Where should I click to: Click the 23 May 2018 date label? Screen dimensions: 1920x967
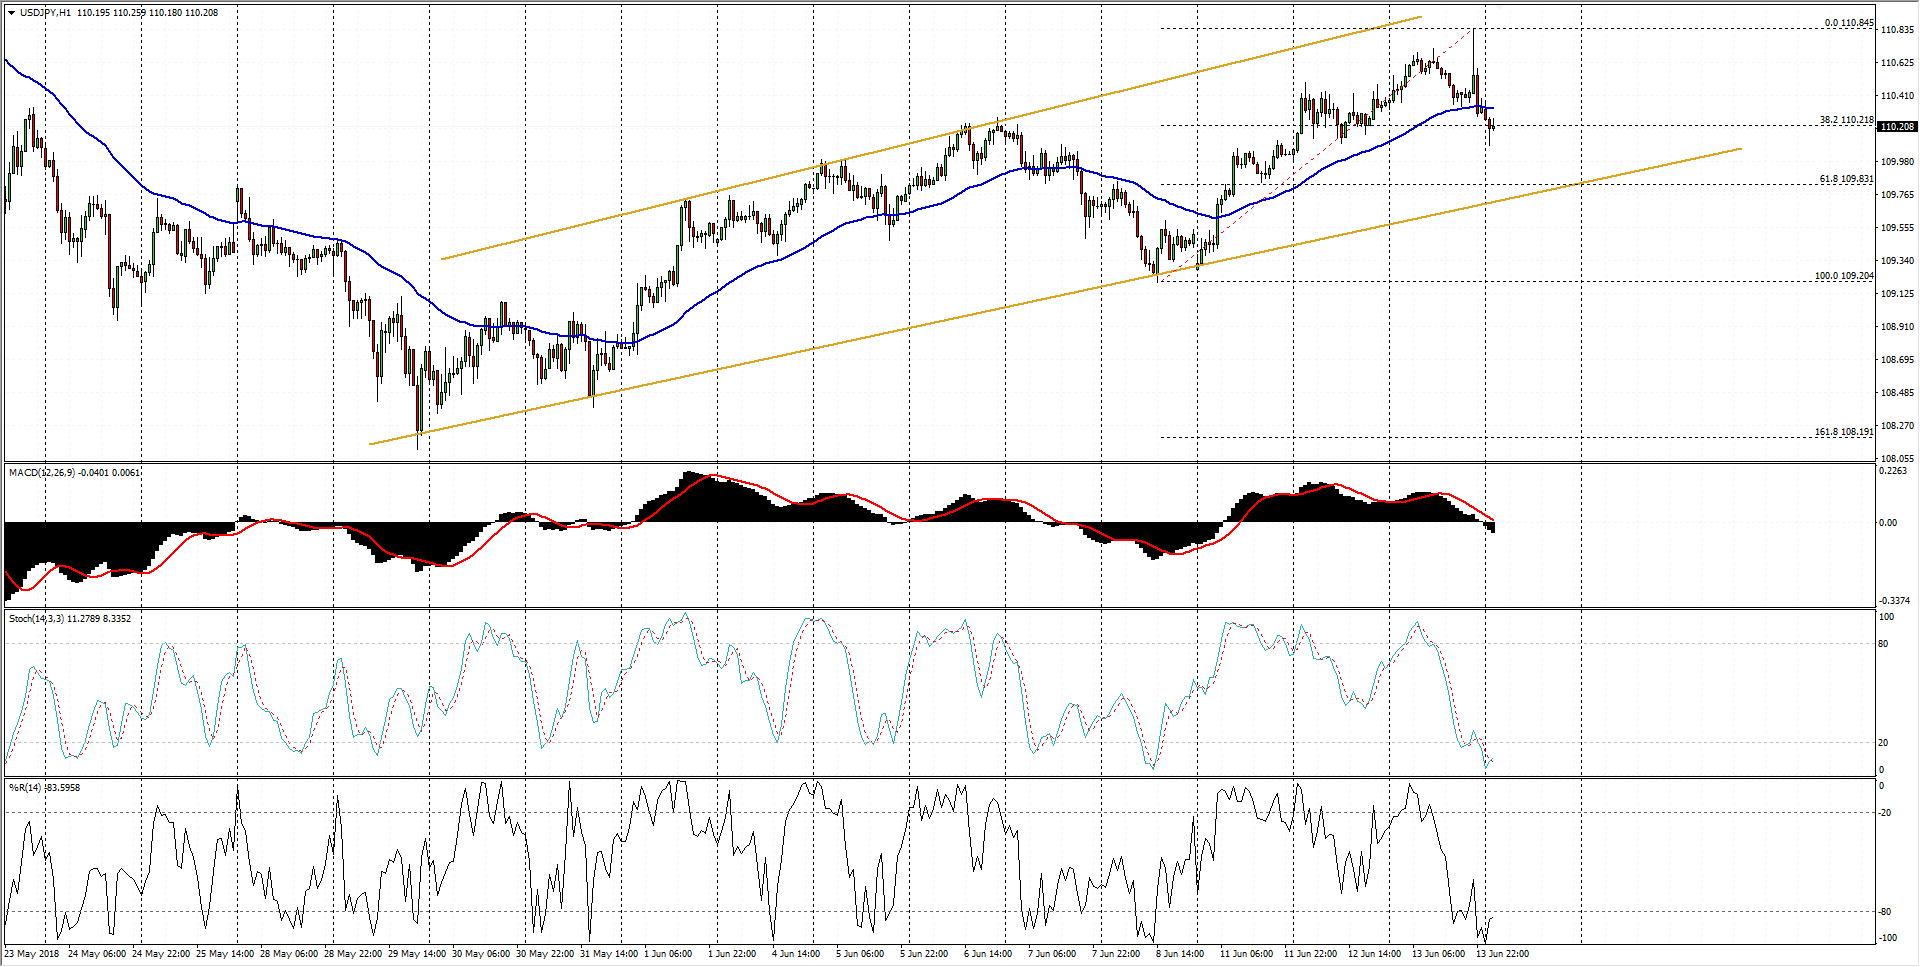(32, 953)
